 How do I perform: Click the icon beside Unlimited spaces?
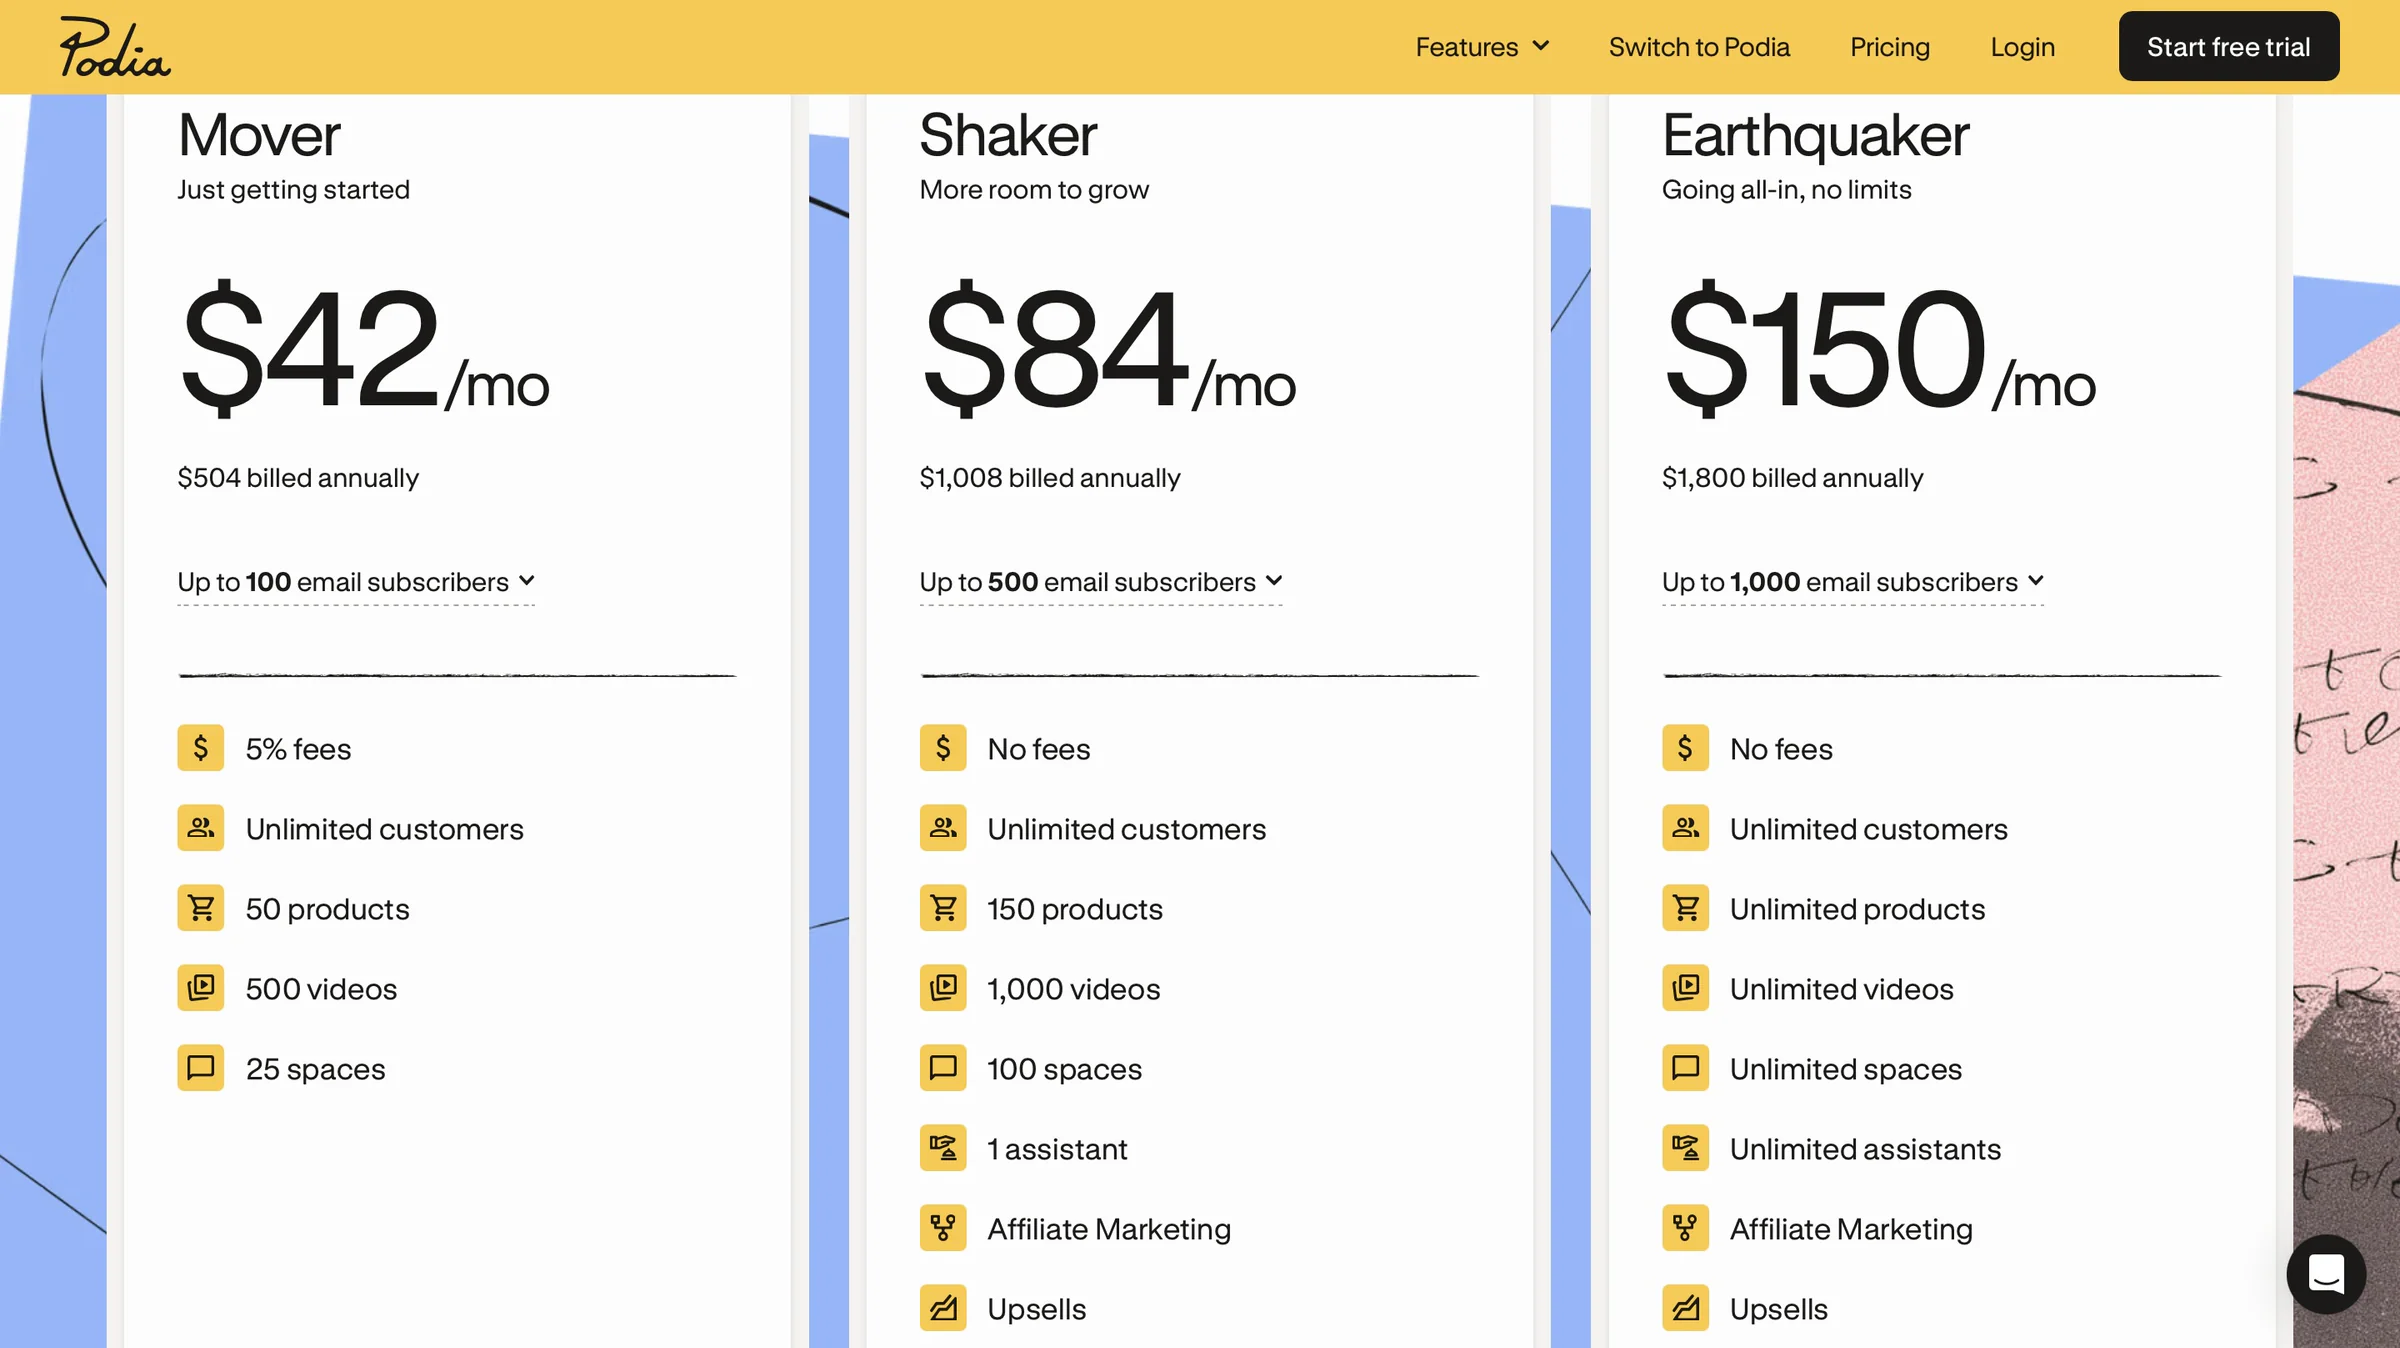(x=1685, y=1068)
